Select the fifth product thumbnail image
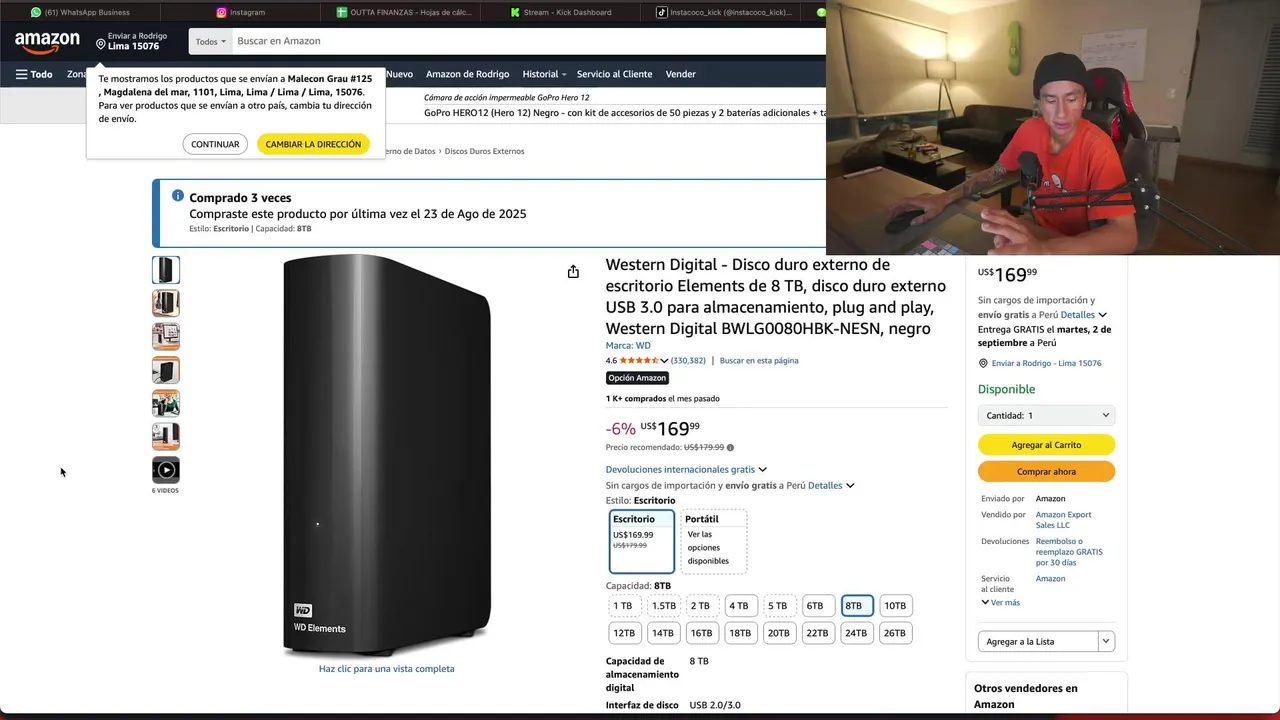The width and height of the screenshot is (1280, 720). 166,403
